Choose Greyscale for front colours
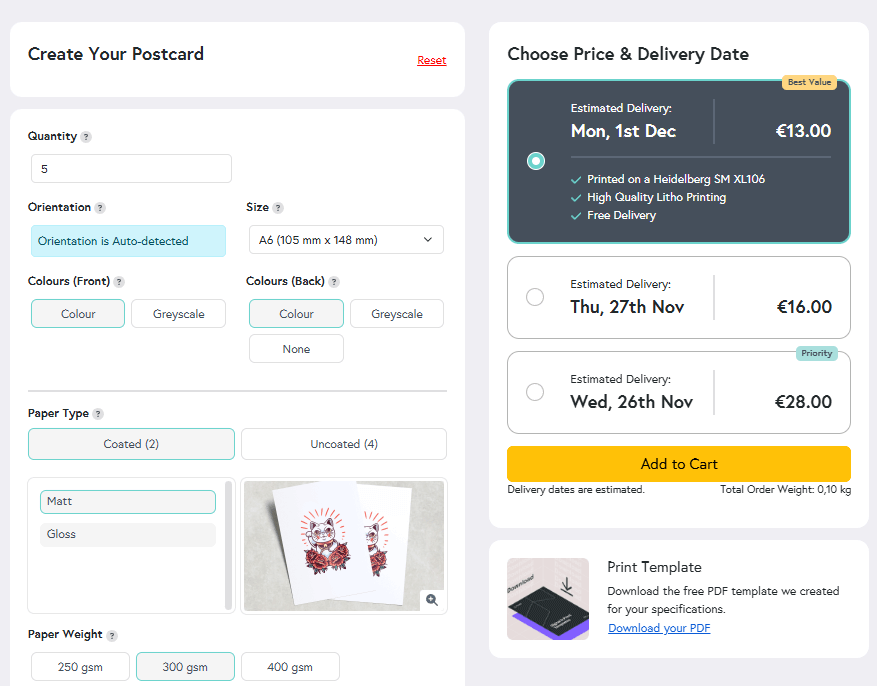The image size is (877, 686). 178,313
